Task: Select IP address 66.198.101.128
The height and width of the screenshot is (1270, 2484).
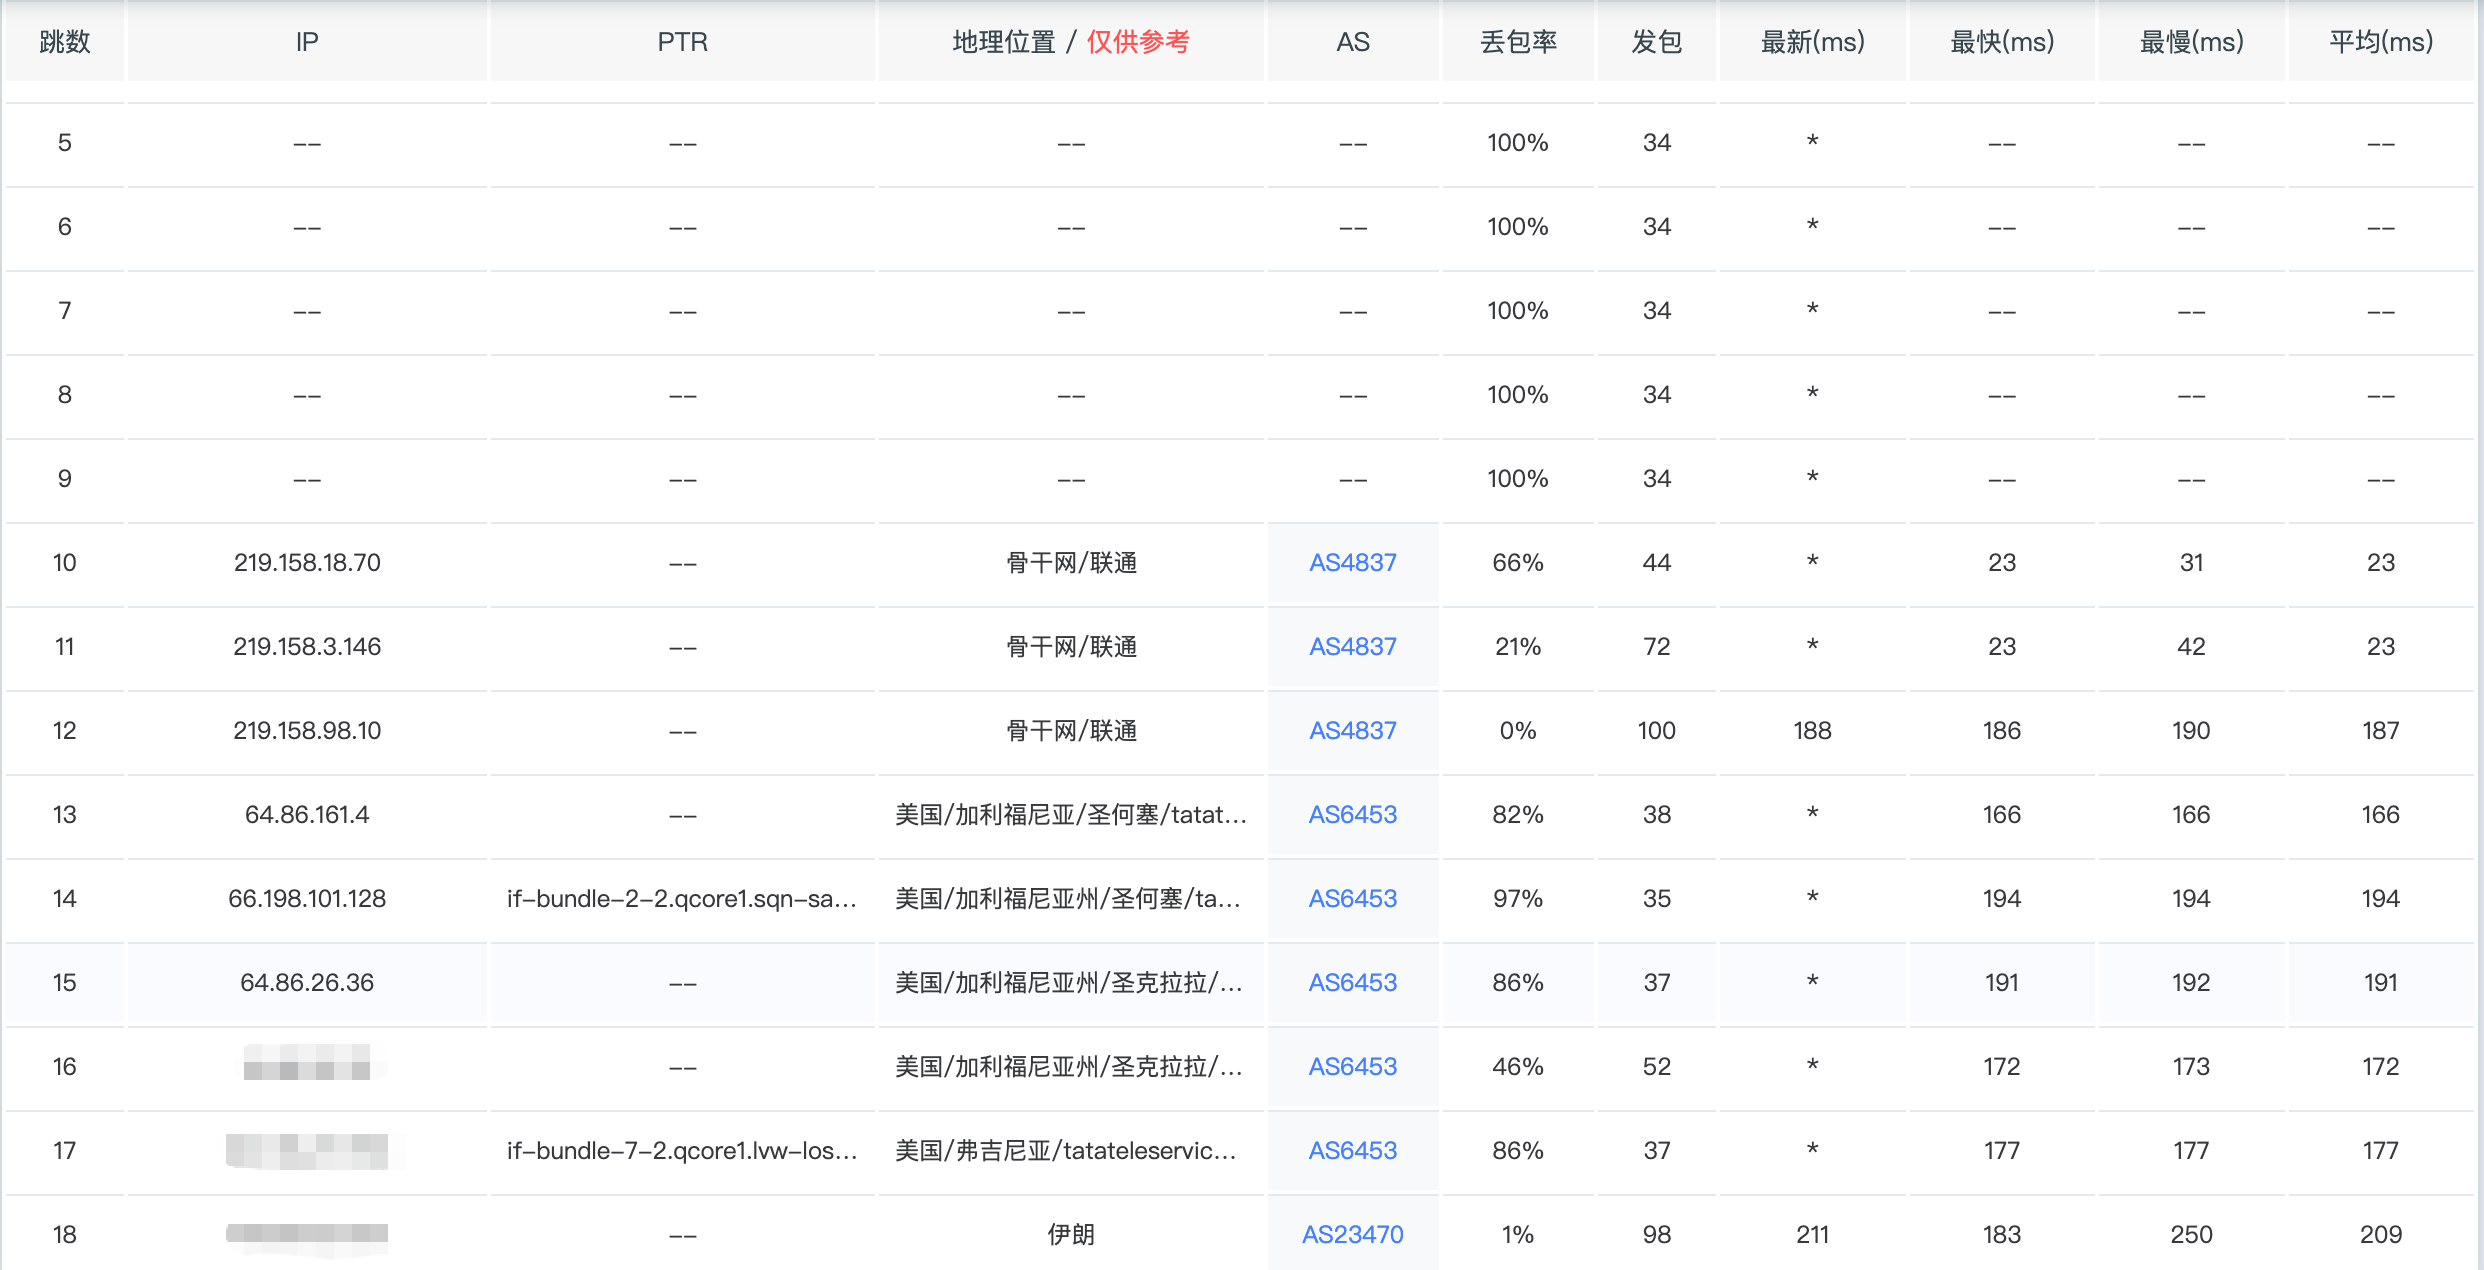Action: tap(307, 899)
